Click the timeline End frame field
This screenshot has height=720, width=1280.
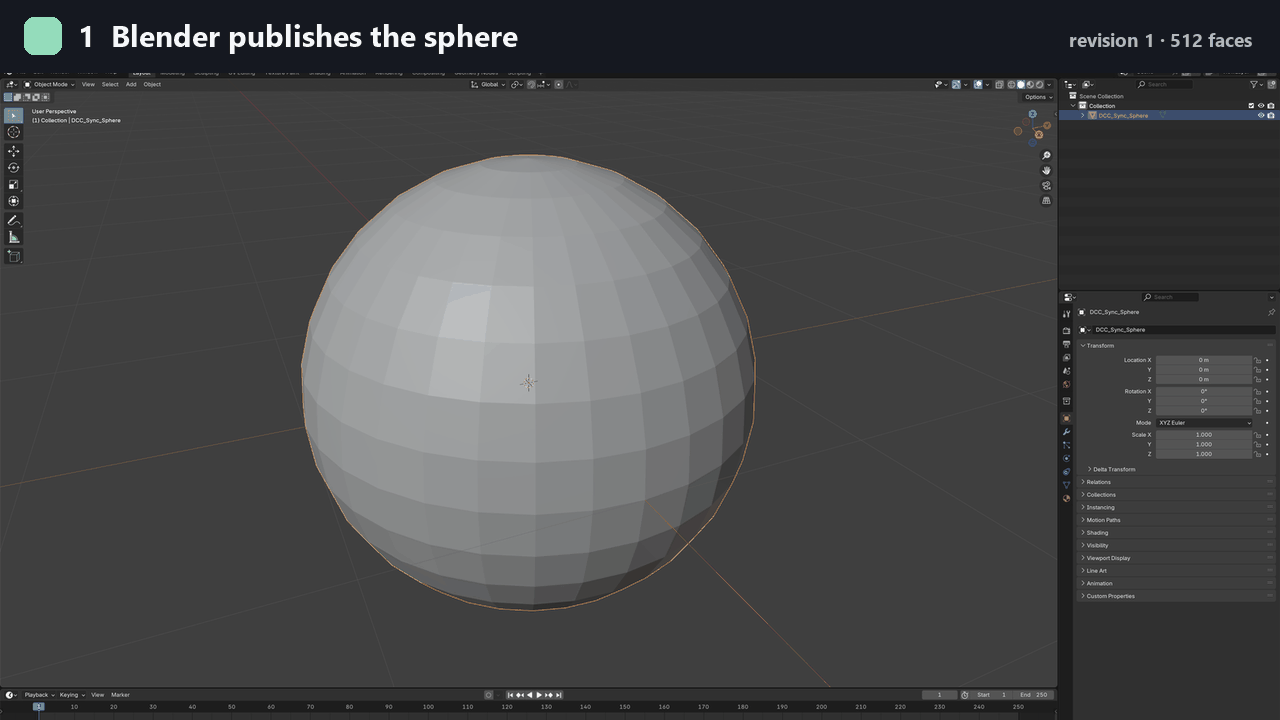[1035, 695]
